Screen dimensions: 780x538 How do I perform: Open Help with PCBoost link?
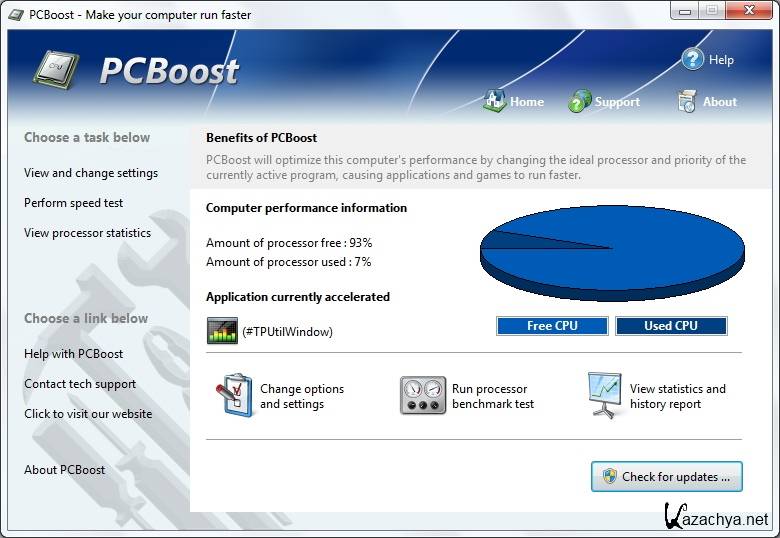click(74, 354)
